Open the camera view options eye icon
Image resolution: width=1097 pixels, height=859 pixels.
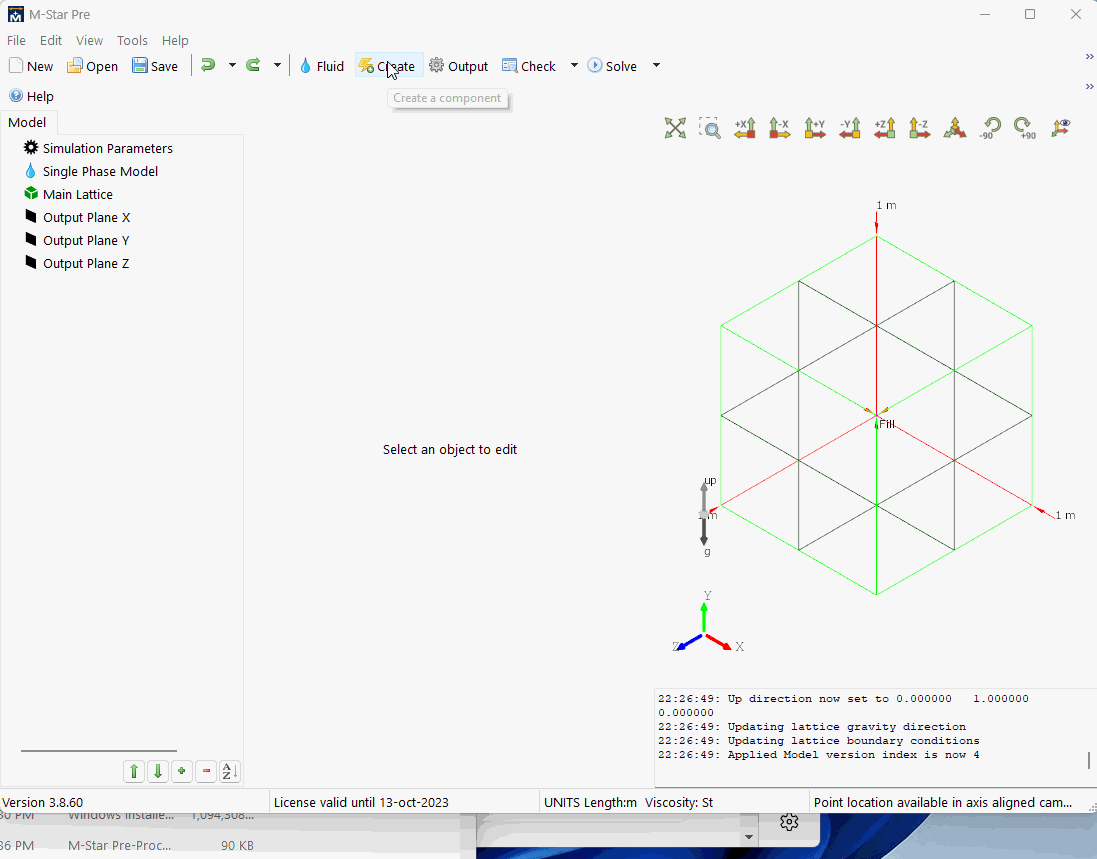click(x=1061, y=128)
